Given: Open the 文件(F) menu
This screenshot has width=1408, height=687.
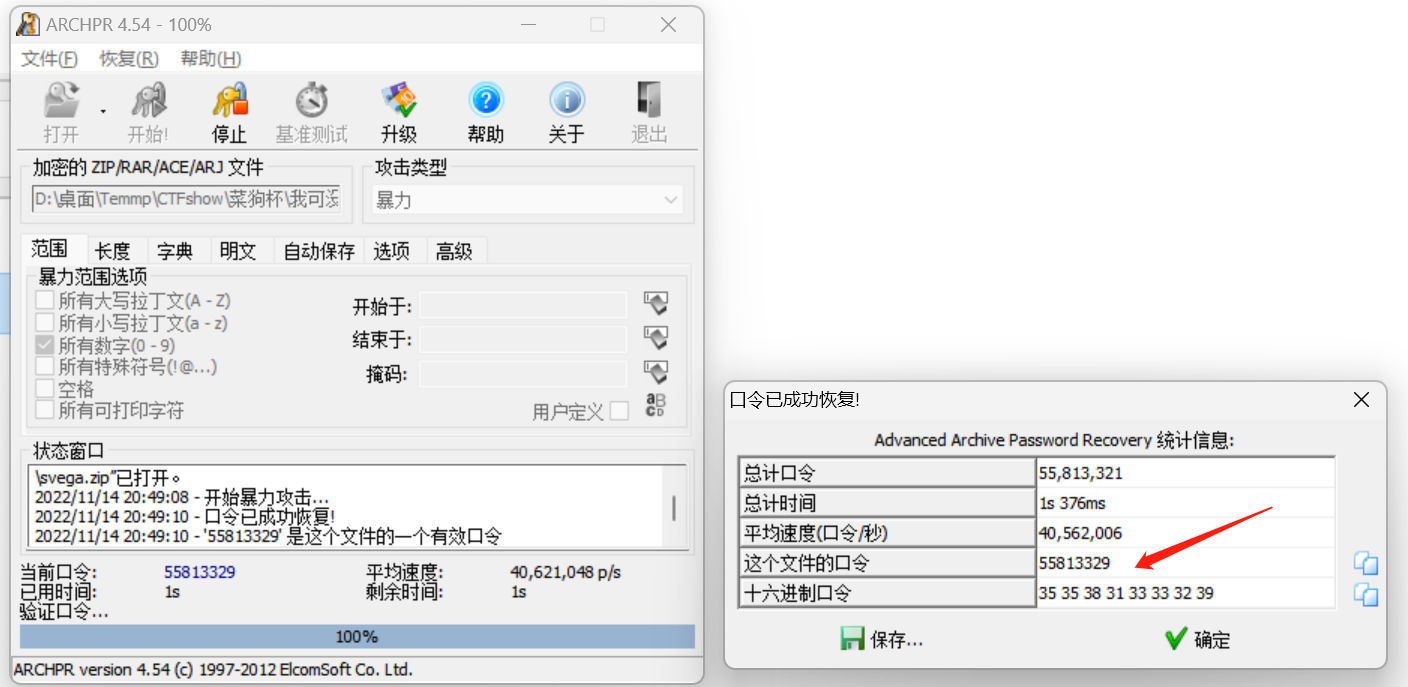Looking at the screenshot, I should point(49,58).
